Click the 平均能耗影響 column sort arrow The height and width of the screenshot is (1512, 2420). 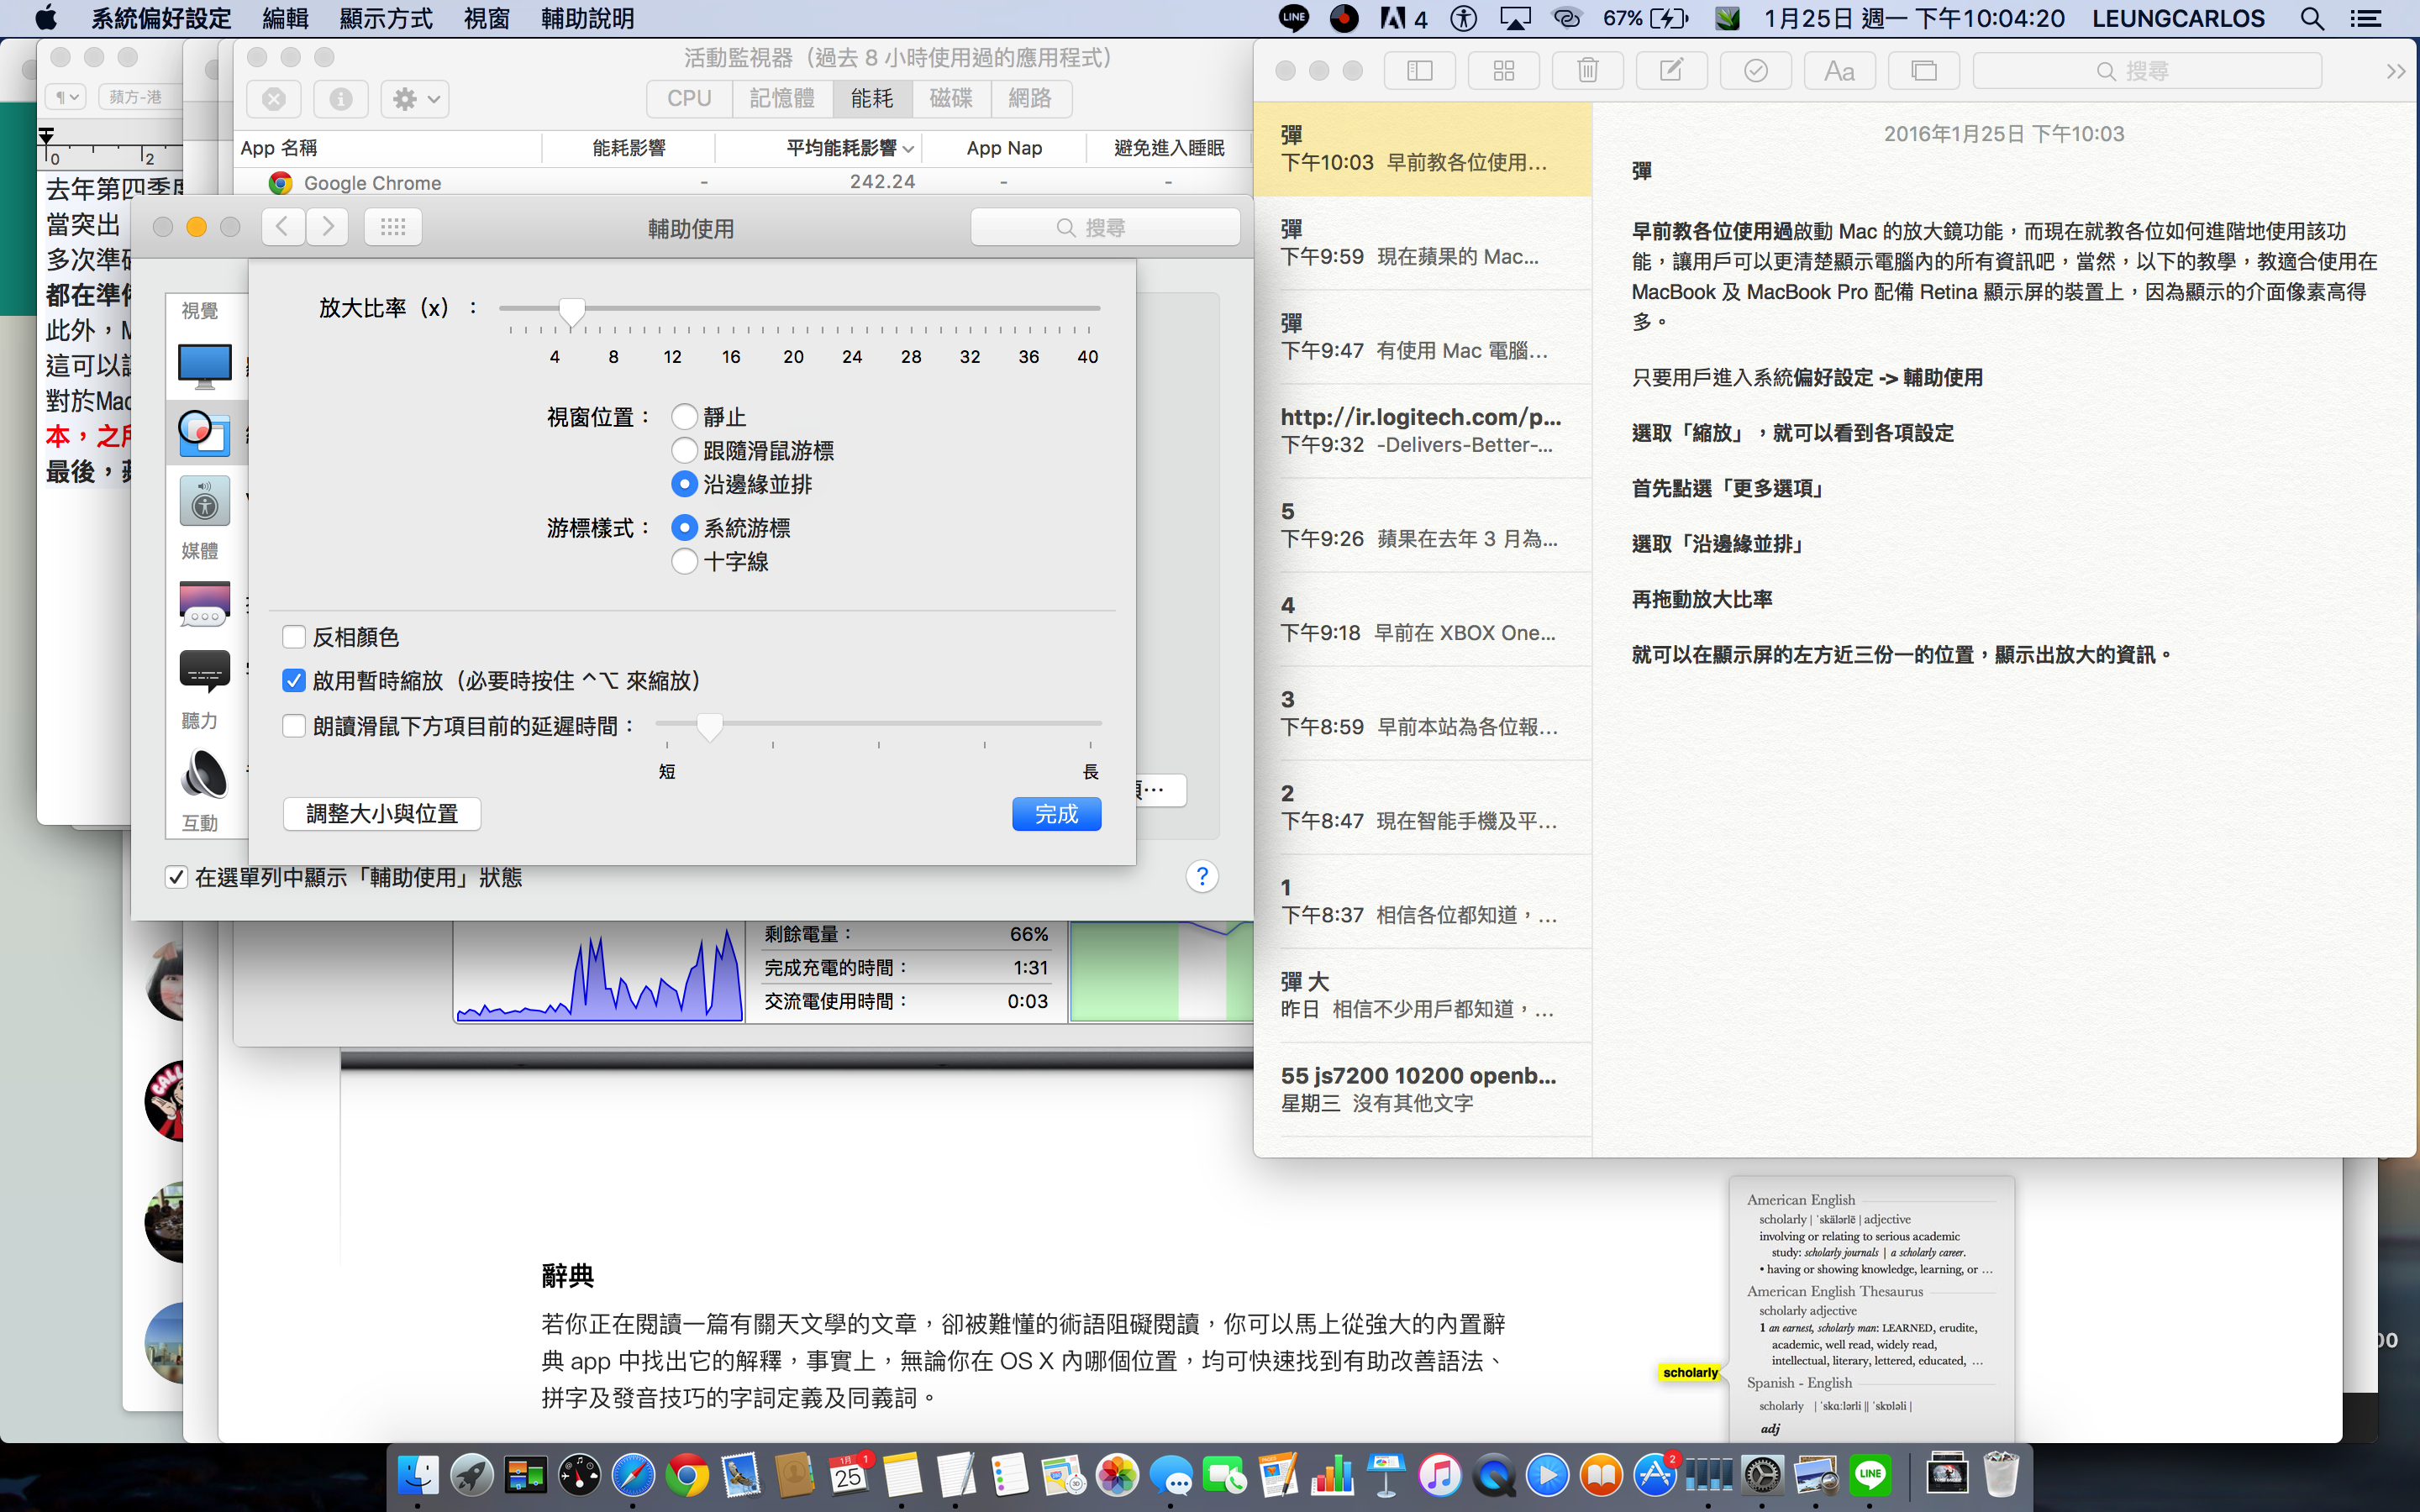(908, 149)
